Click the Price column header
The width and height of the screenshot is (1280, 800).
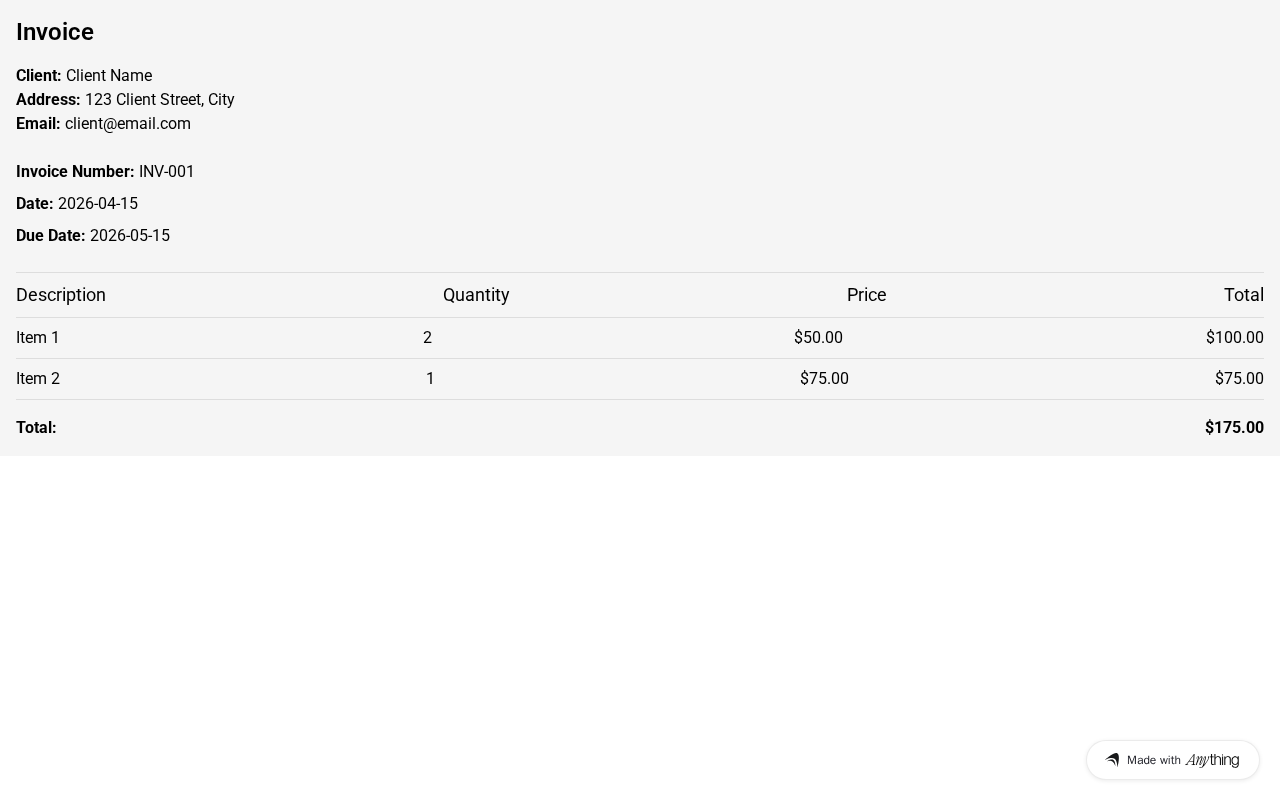(866, 295)
